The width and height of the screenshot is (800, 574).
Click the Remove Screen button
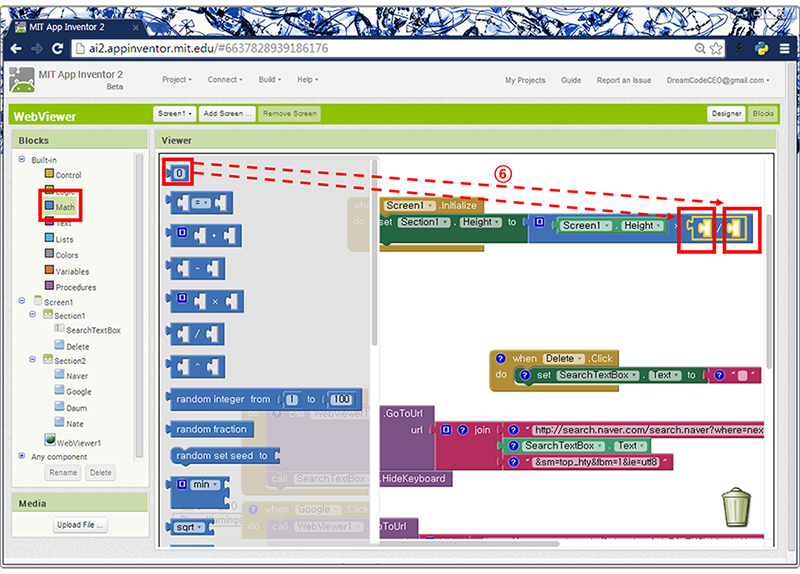tap(289, 114)
